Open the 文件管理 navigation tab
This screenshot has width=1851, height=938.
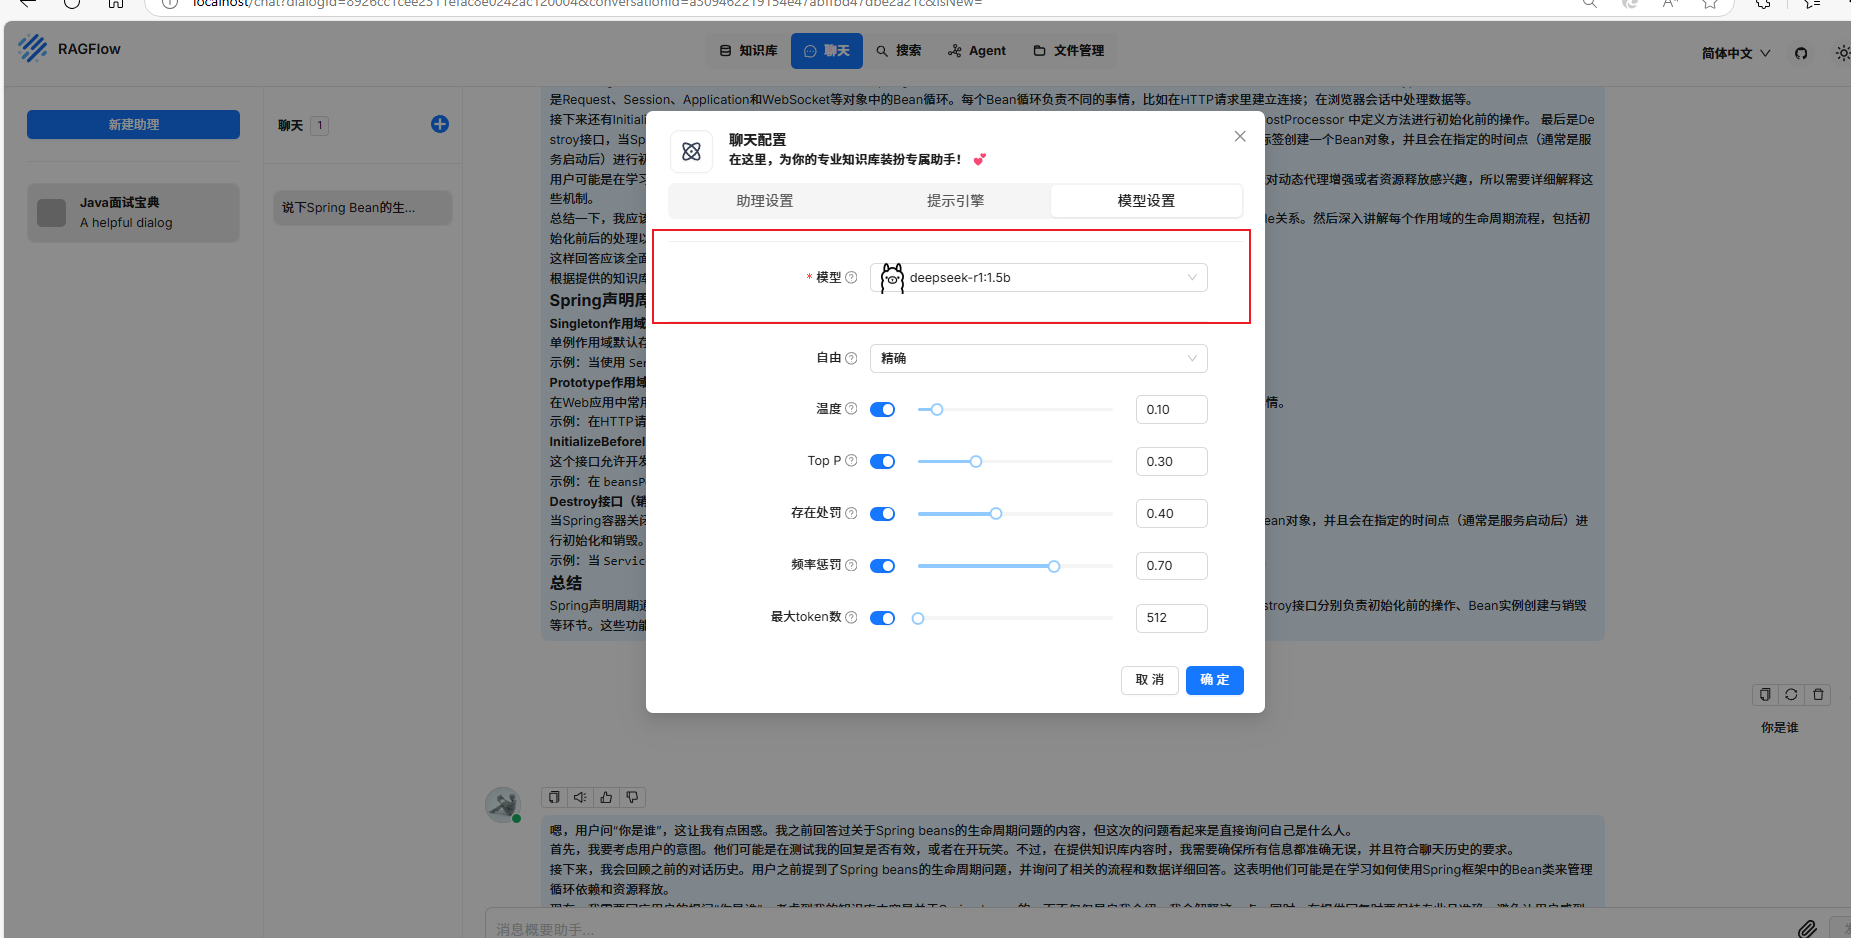(1069, 51)
